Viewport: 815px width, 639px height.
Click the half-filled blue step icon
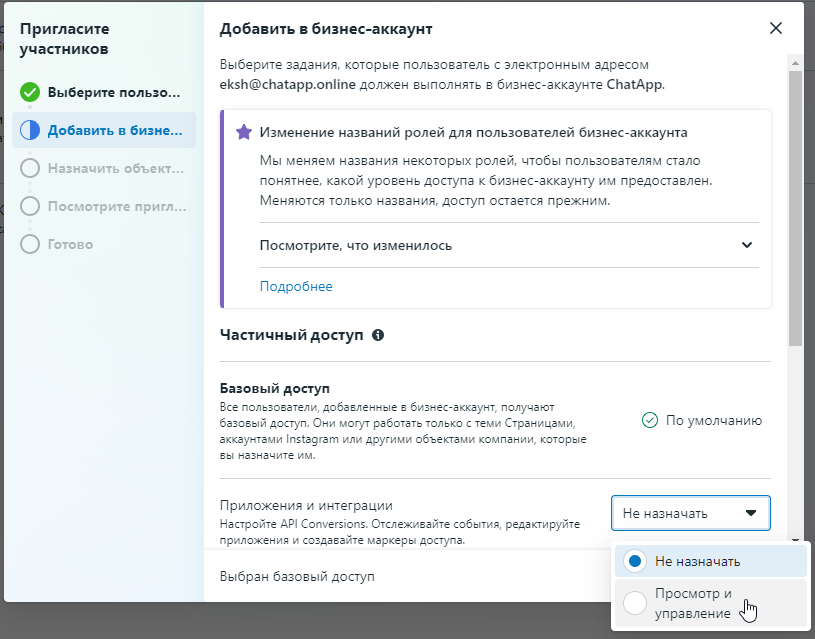coord(30,130)
